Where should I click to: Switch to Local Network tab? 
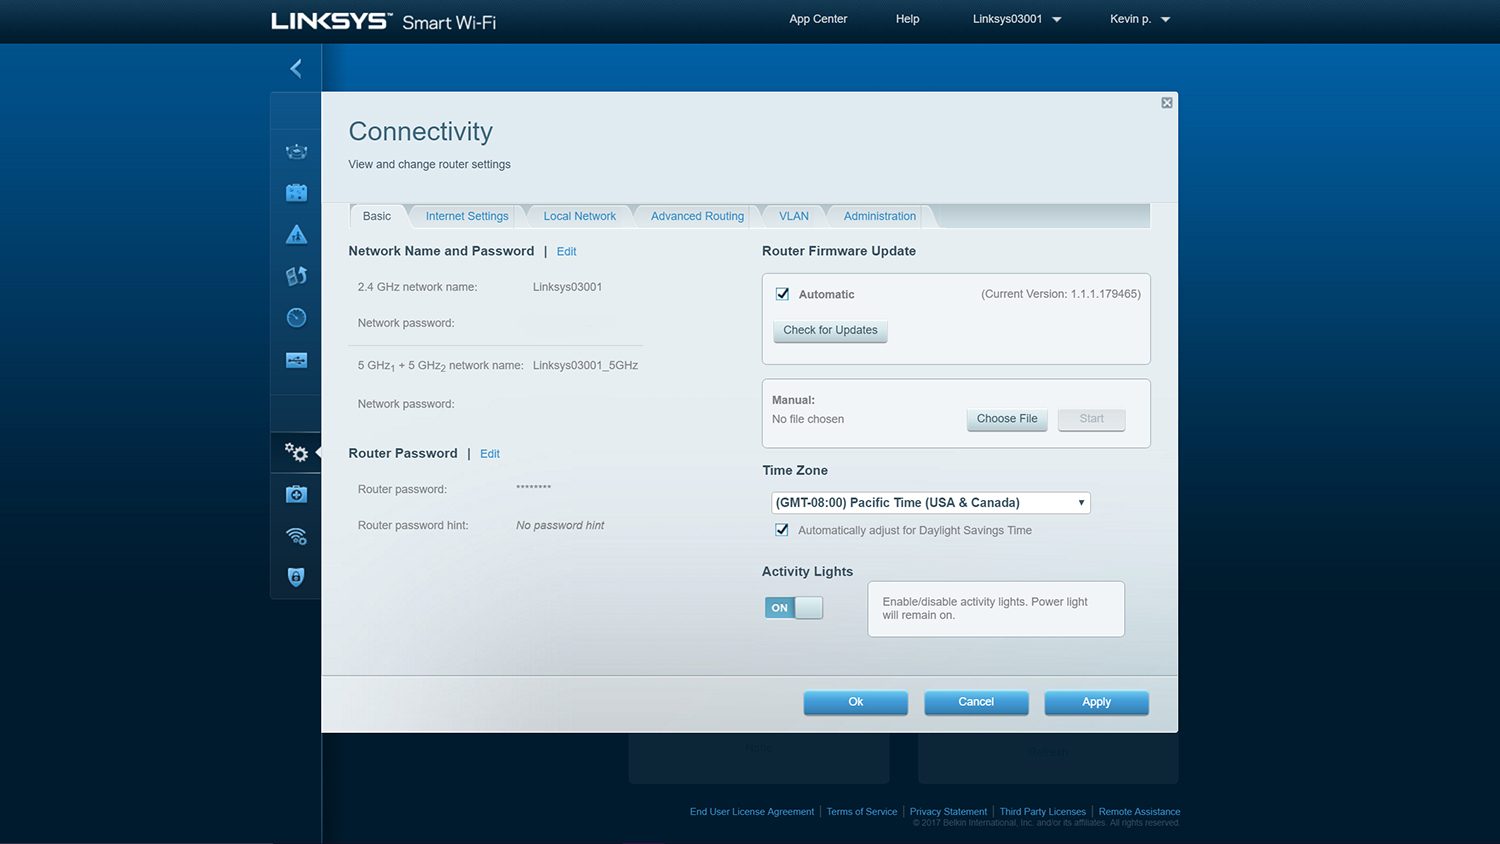tap(580, 216)
